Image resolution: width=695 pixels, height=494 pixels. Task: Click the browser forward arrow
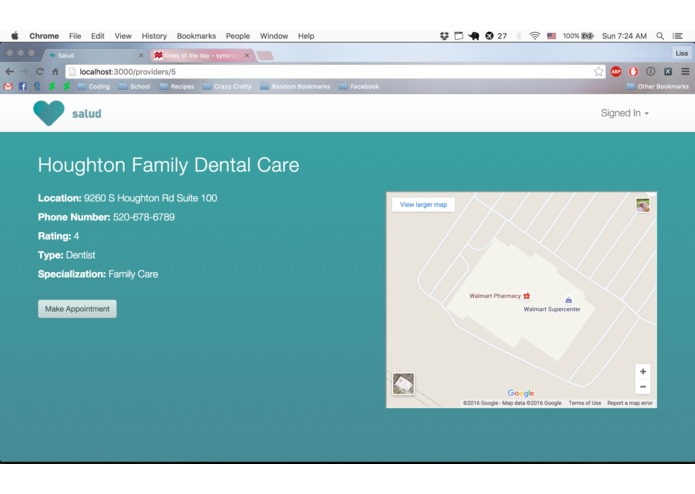coord(24,71)
